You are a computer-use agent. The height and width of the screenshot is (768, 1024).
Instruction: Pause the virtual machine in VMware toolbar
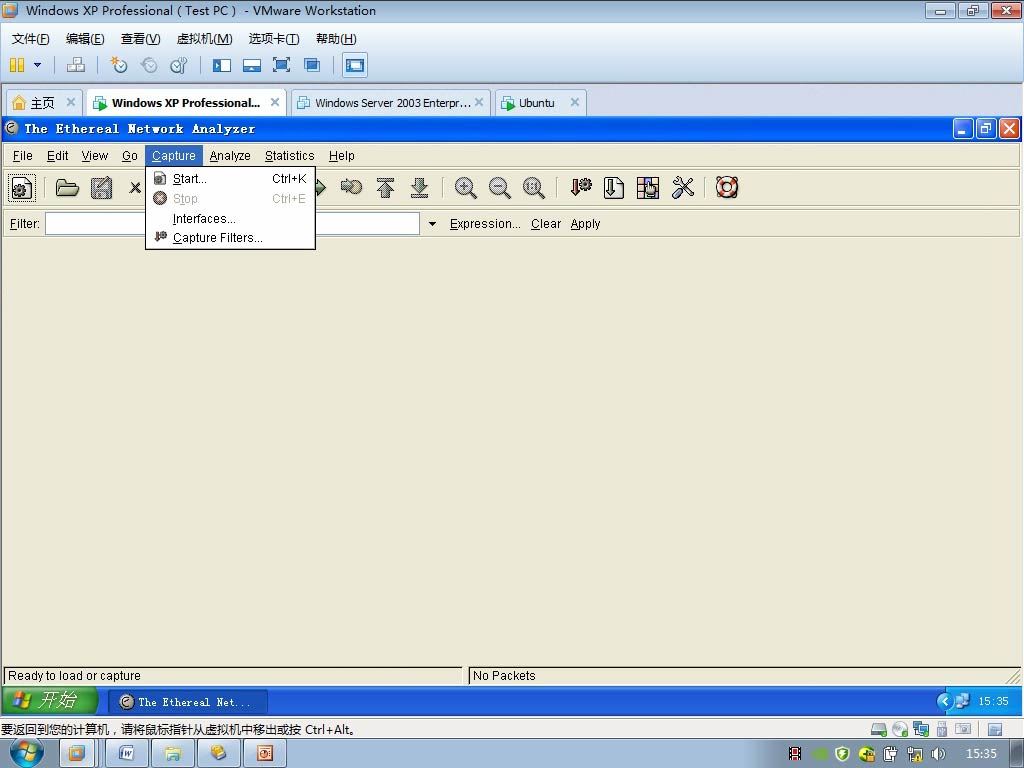pyautogui.click(x=17, y=65)
